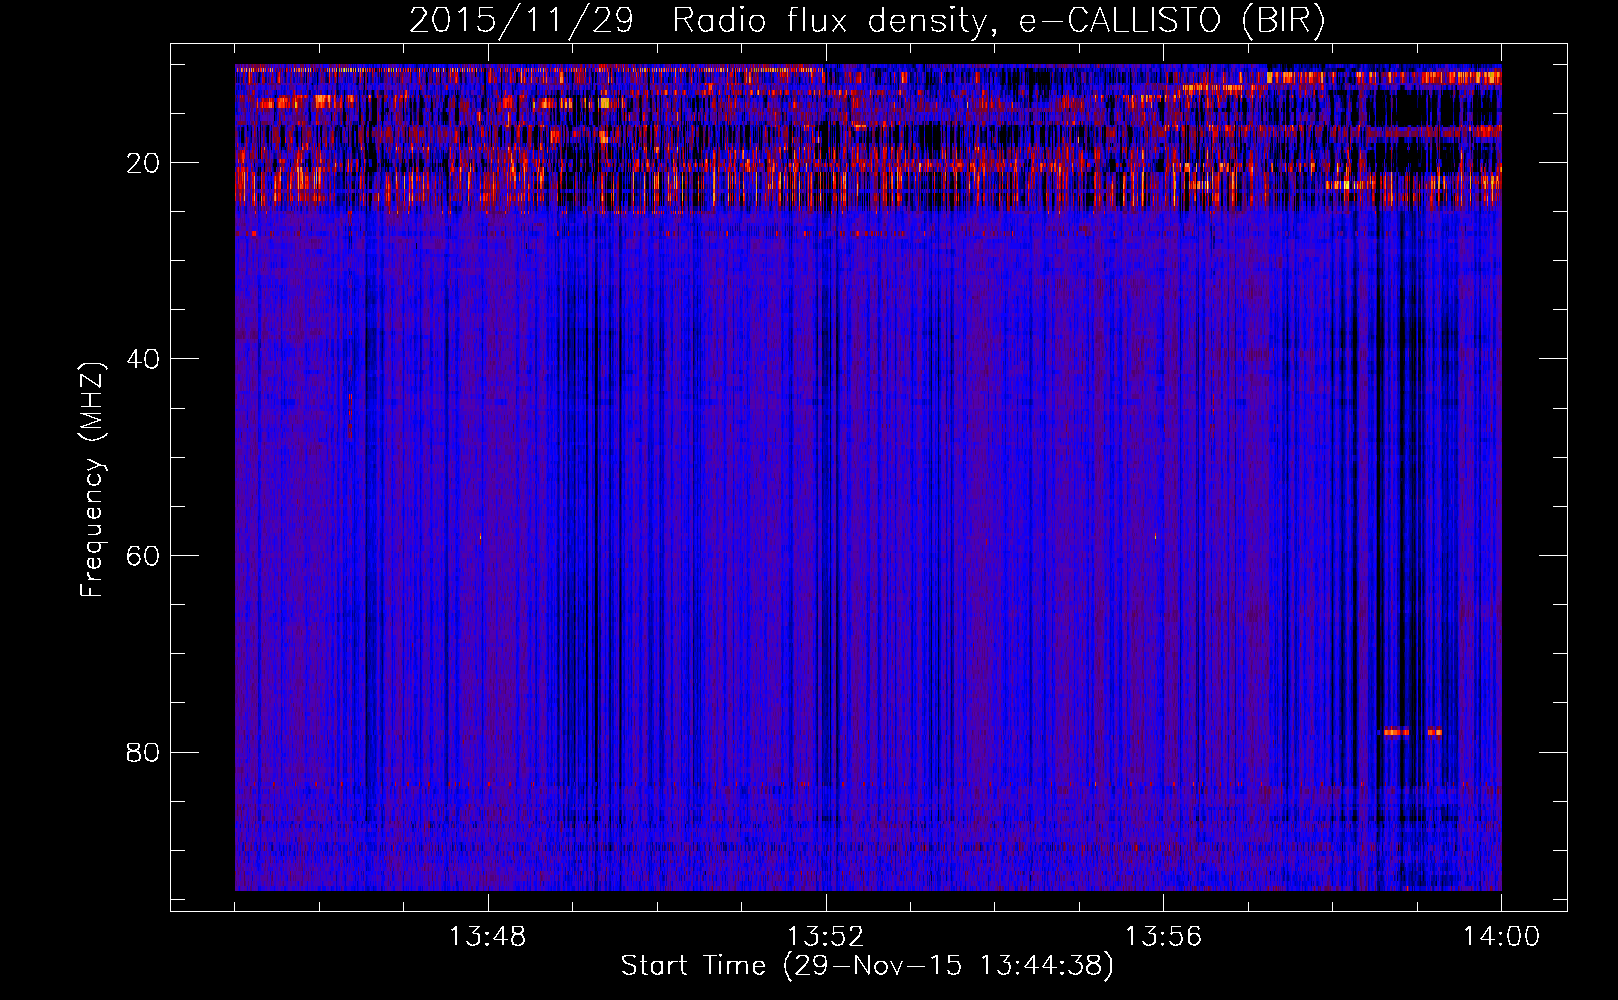Click the 13:48 time tick label

[488, 937]
